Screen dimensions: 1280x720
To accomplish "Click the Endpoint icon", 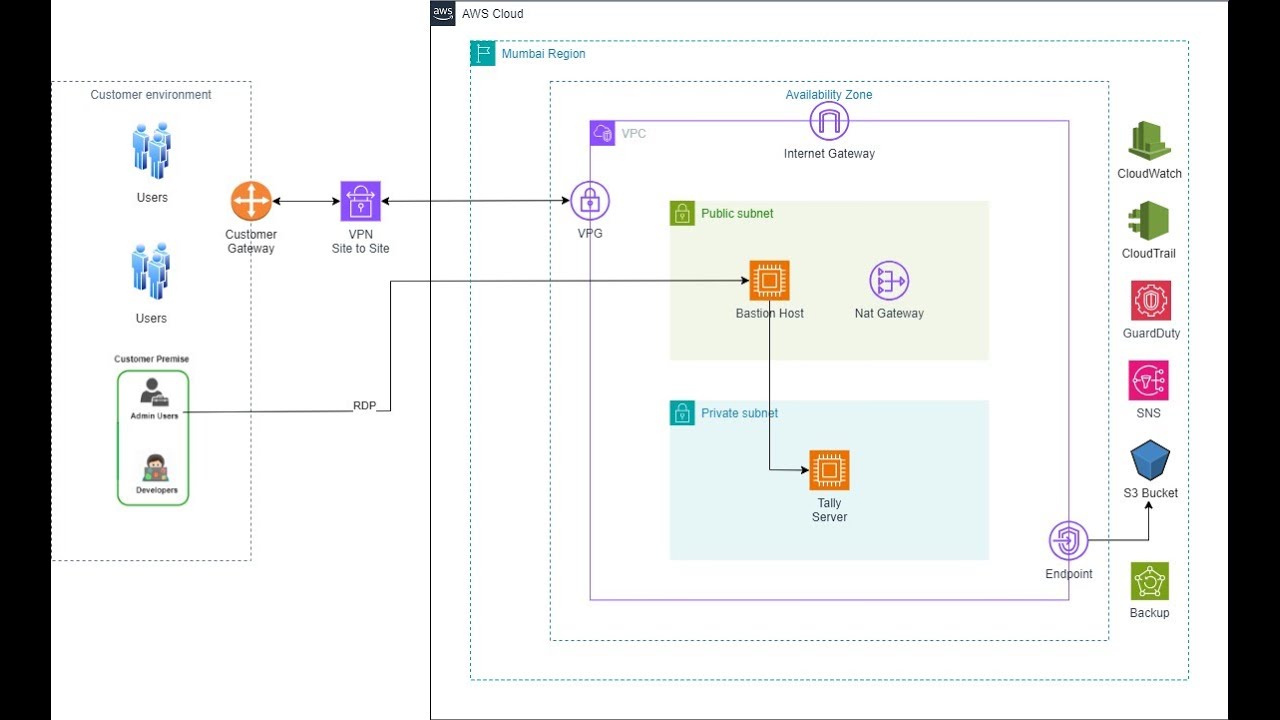I will (1069, 541).
